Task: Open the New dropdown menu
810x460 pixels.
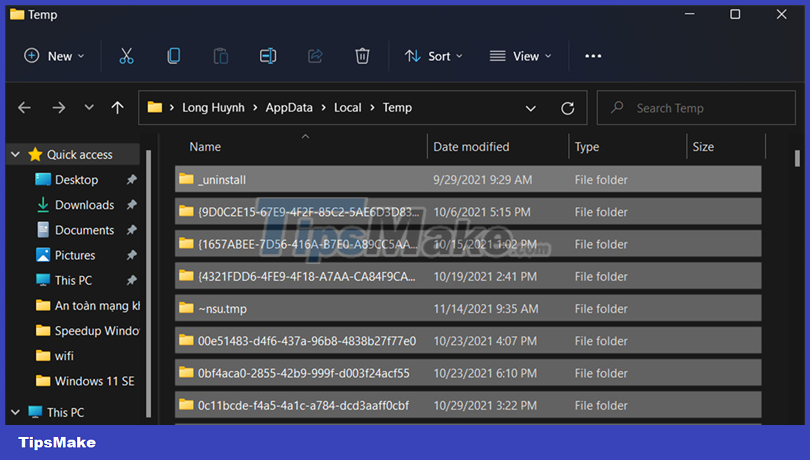Action: click(54, 56)
